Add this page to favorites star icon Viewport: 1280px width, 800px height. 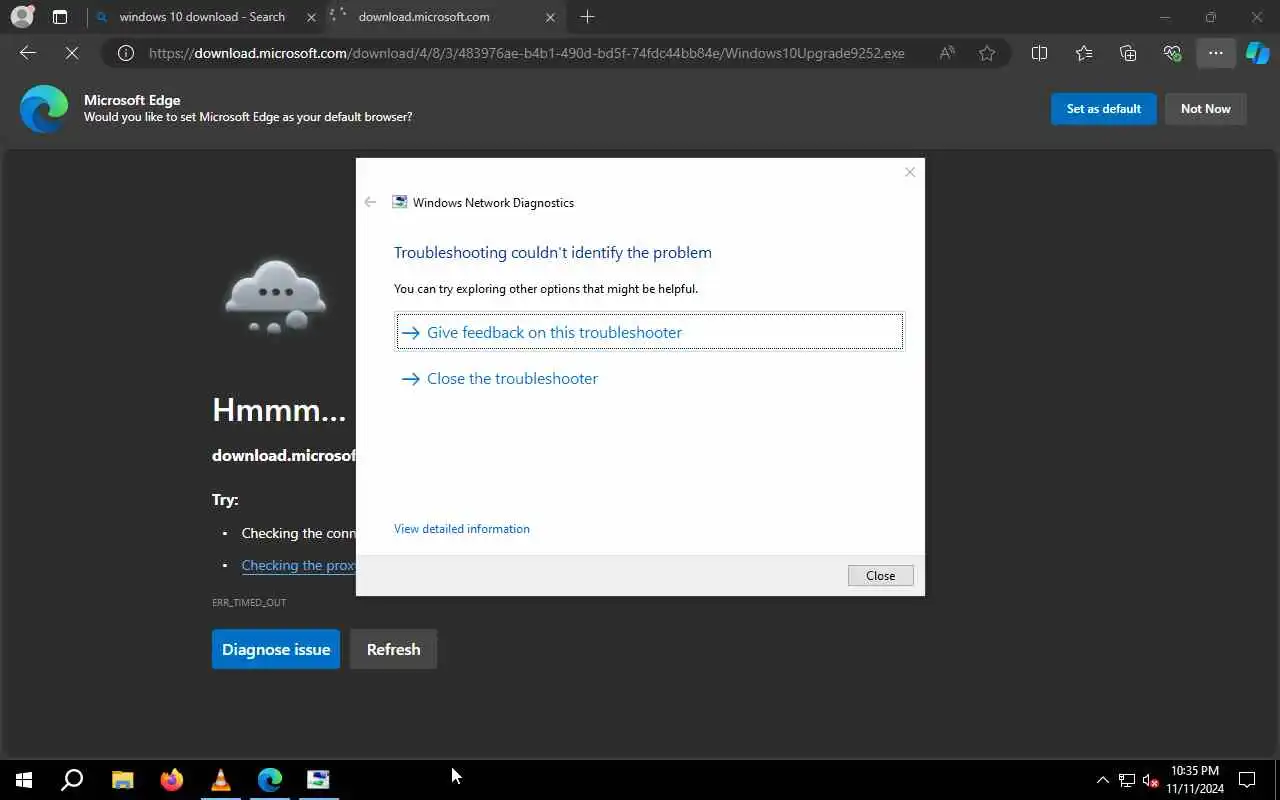988,53
